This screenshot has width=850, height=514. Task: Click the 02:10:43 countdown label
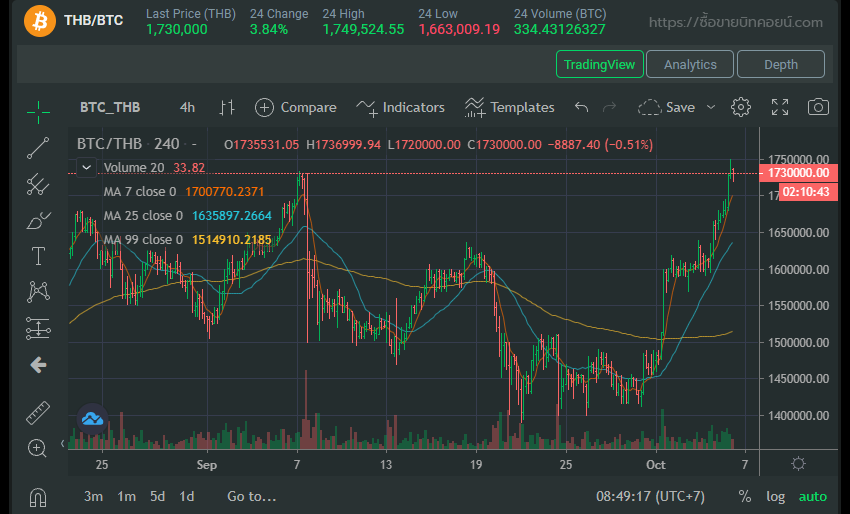807,192
